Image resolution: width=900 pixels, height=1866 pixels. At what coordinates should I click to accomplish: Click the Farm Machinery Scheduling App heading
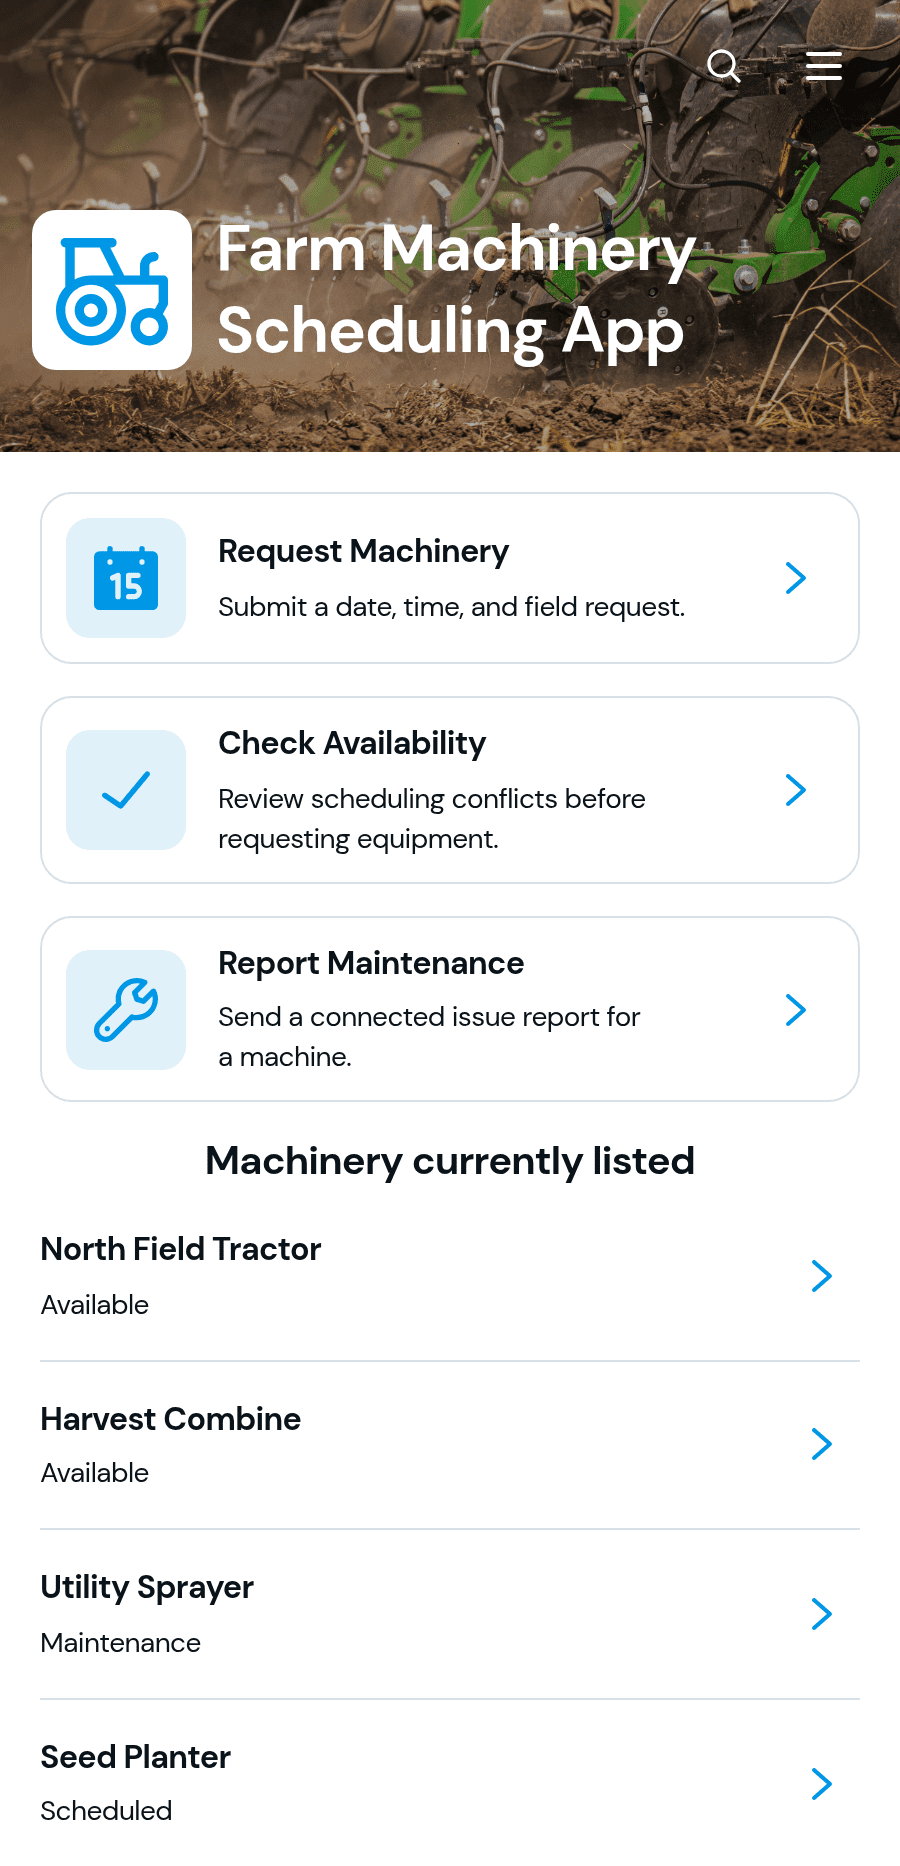point(456,290)
